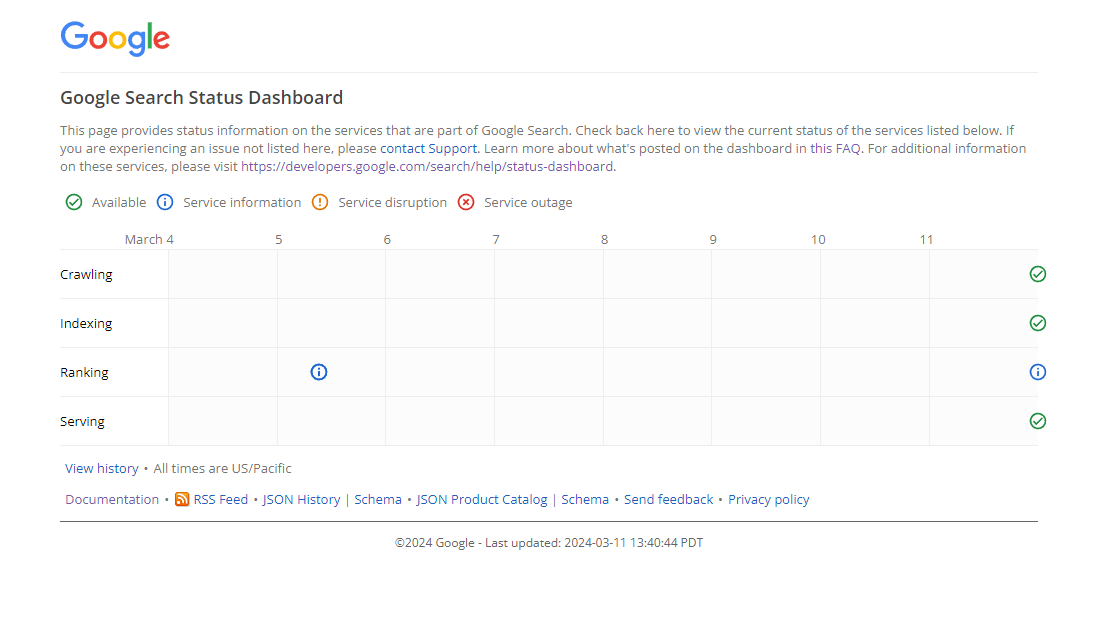Click the 7 date column header
Viewport: 1108px width, 631px height.
[x=496, y=240]
